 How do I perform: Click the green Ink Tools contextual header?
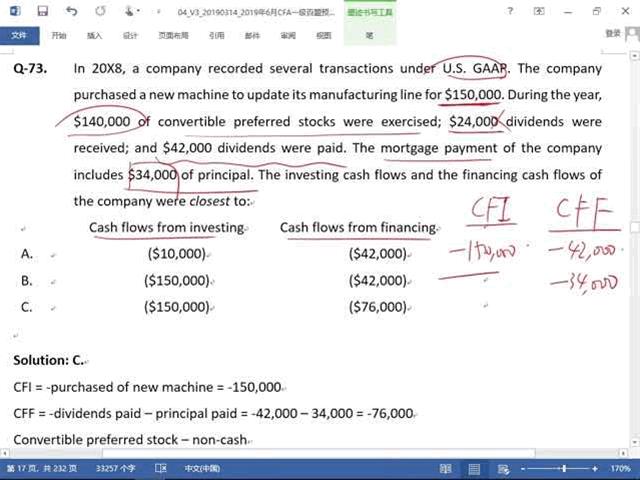[x=370, y=12]
